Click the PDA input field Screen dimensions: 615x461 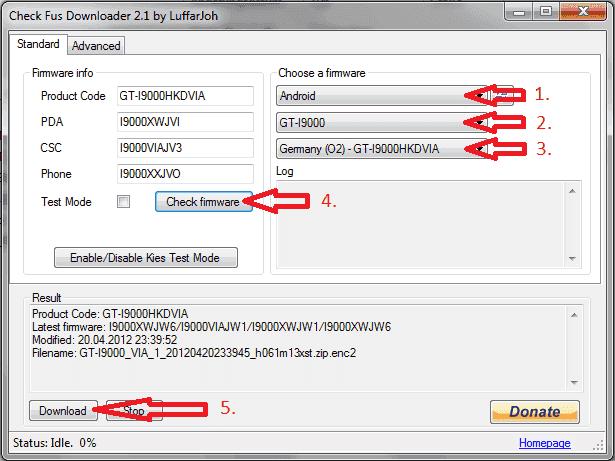click(x=185, y=122)
